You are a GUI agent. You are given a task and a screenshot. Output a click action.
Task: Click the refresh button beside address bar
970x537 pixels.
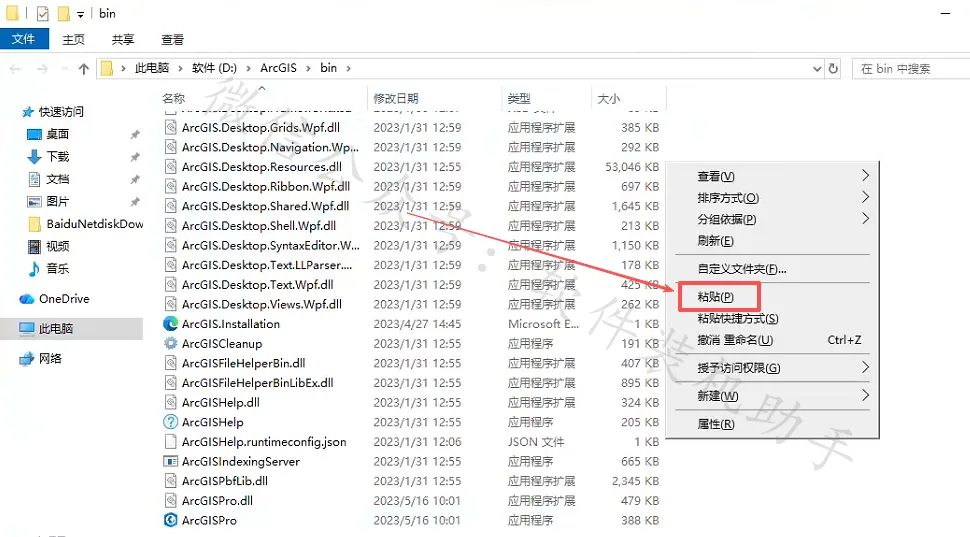833,69
